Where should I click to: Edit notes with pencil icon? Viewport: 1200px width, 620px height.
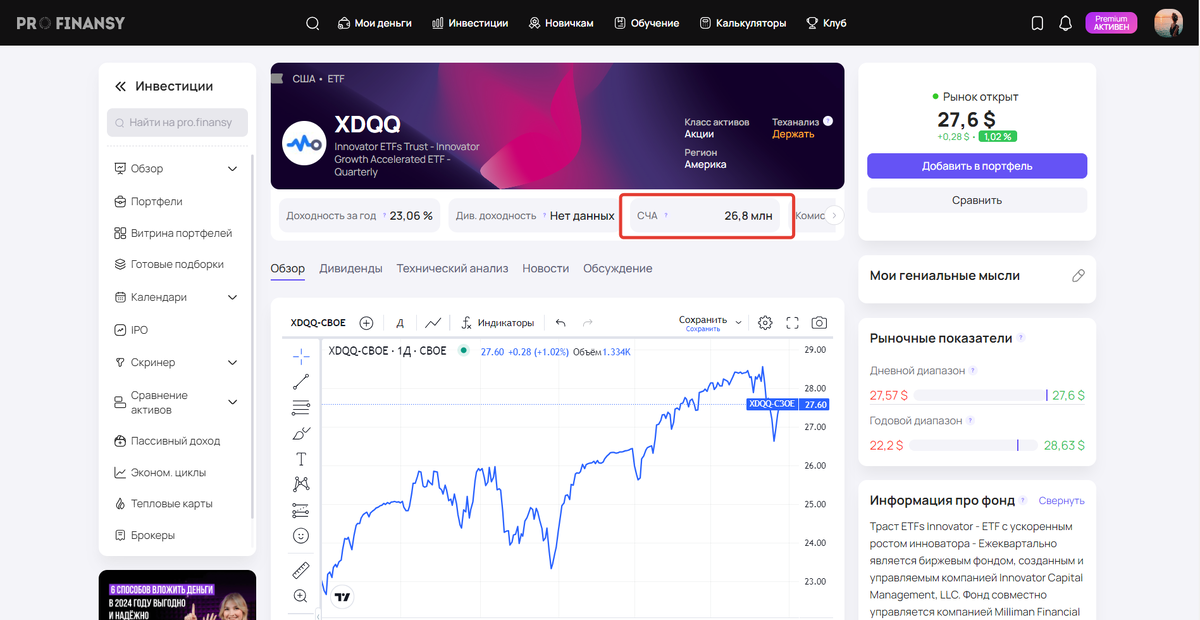1078,276
